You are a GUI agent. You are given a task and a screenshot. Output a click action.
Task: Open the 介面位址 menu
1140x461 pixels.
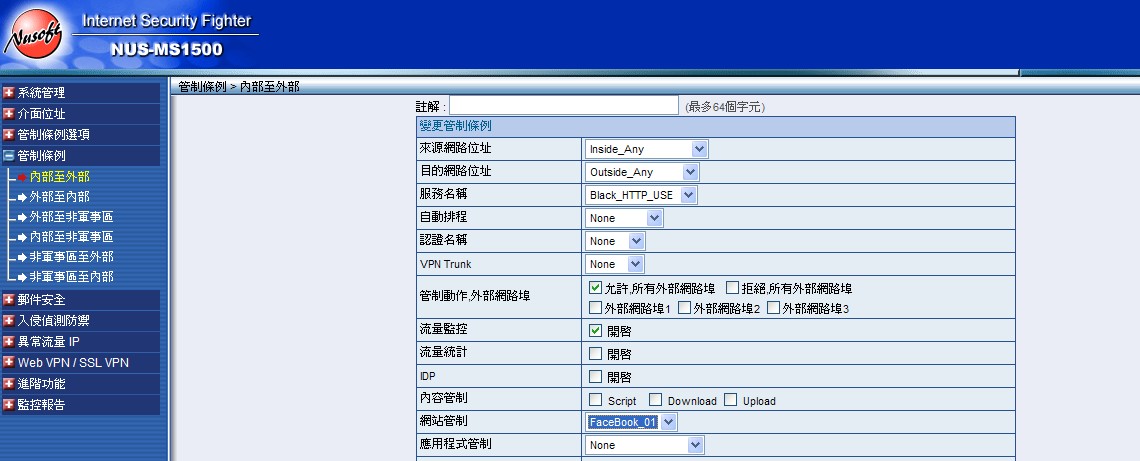pyautogui.click(x=41, y=113)
